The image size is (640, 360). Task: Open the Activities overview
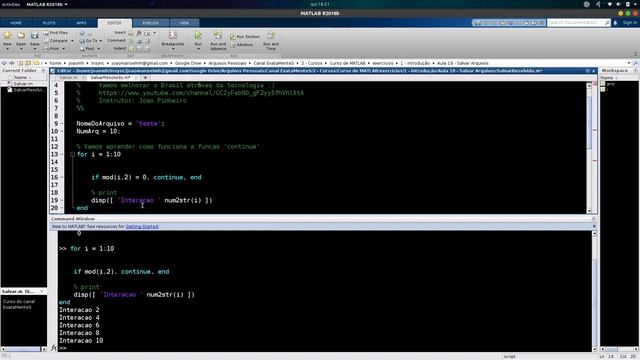pyautogui.click(x=11, y=4)
